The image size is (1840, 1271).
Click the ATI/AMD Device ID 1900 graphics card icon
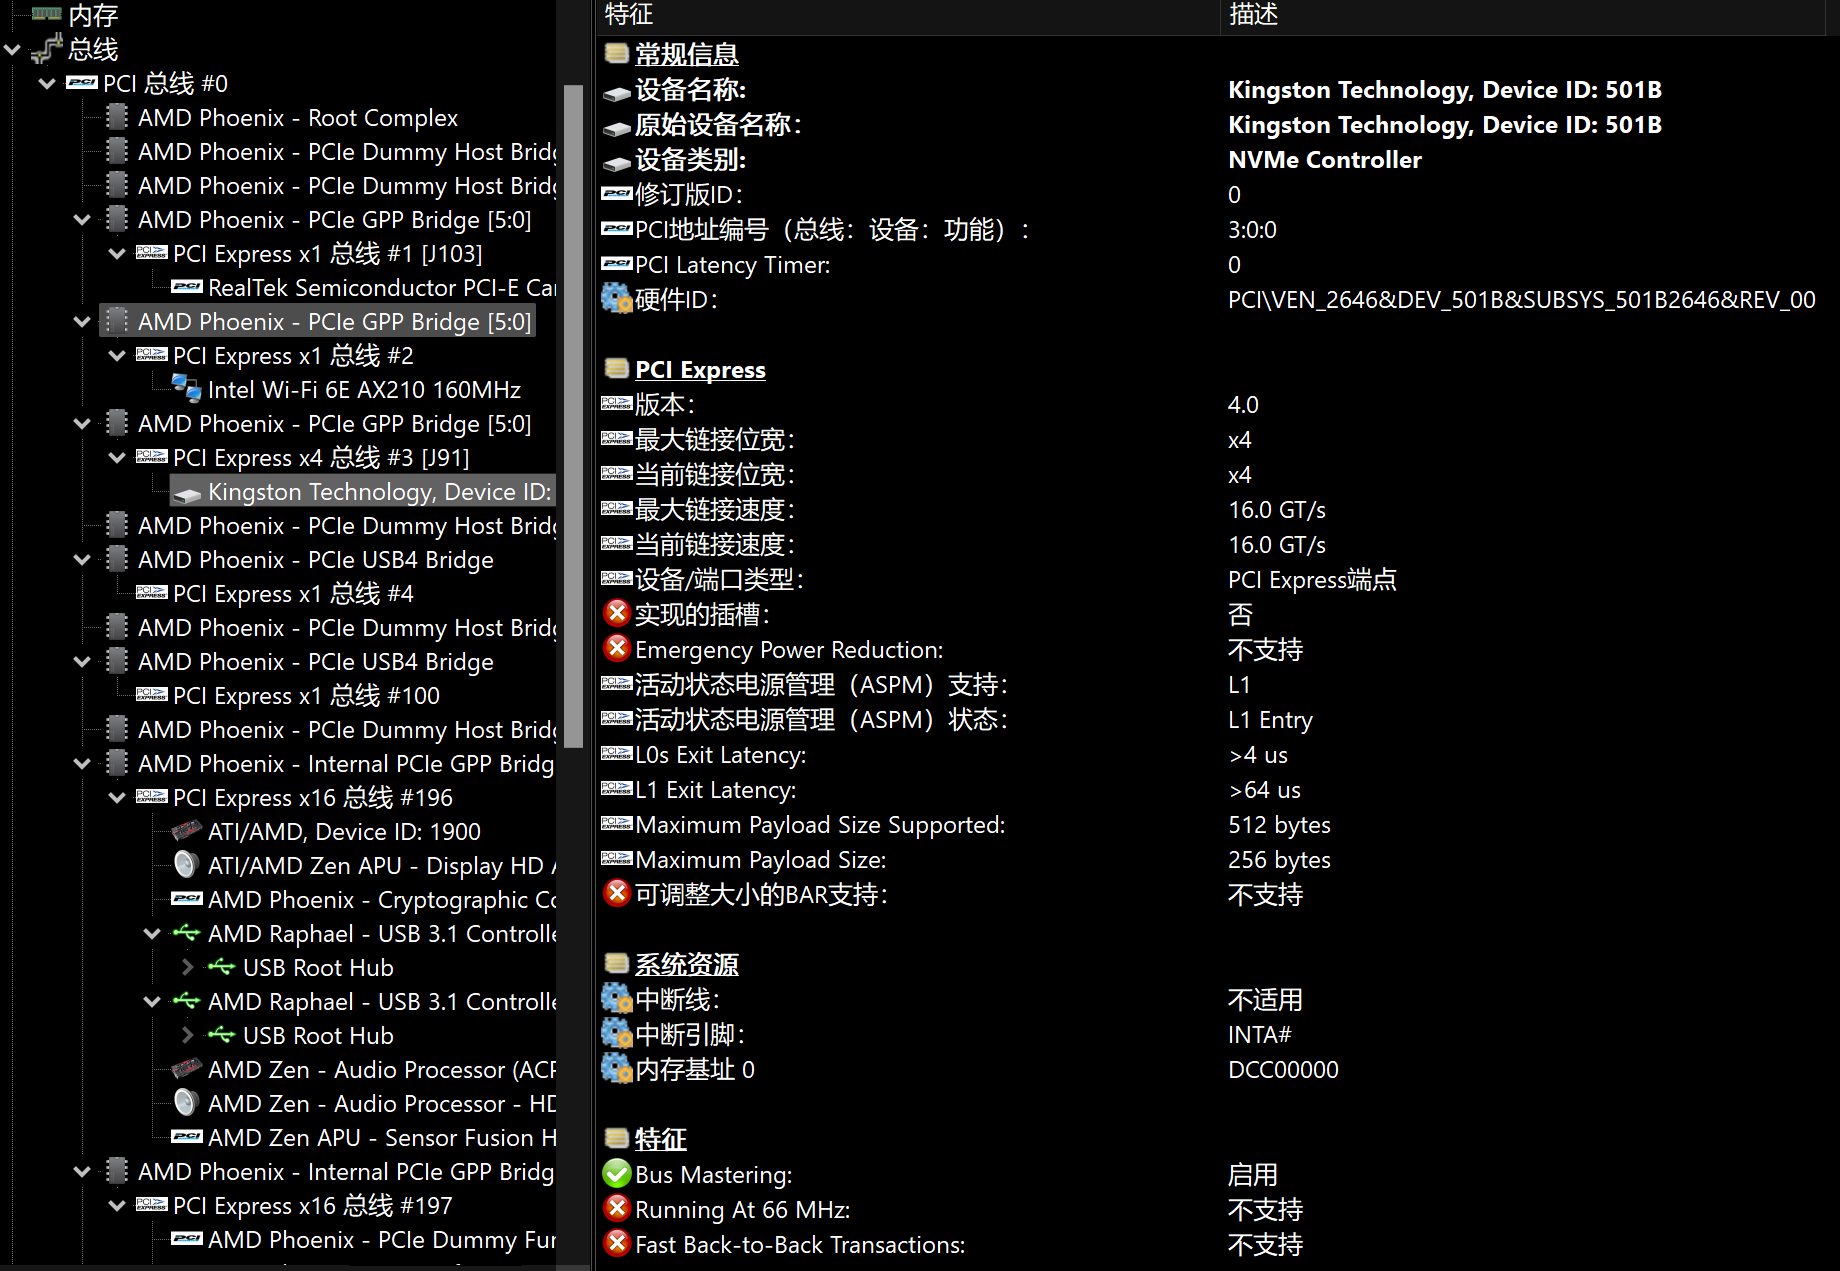pyautogui.click(x=186, y=831)
